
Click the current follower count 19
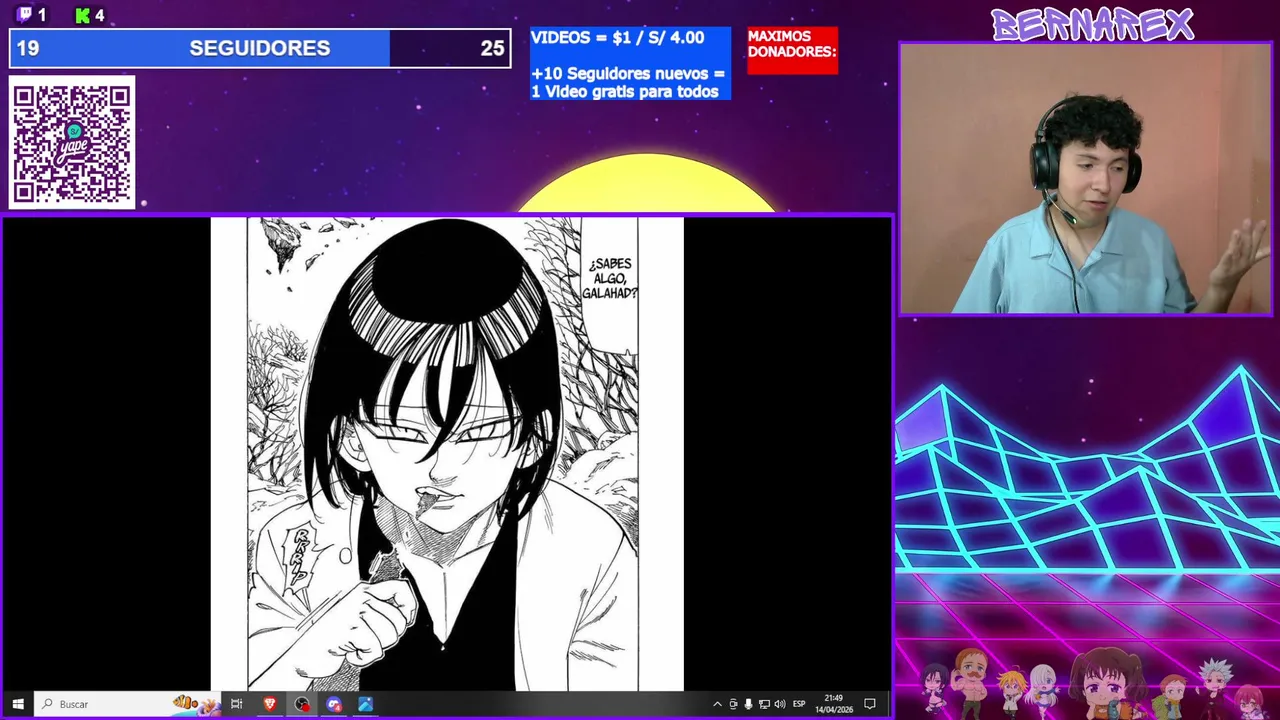pyautogui.click(x=27, y=48)
